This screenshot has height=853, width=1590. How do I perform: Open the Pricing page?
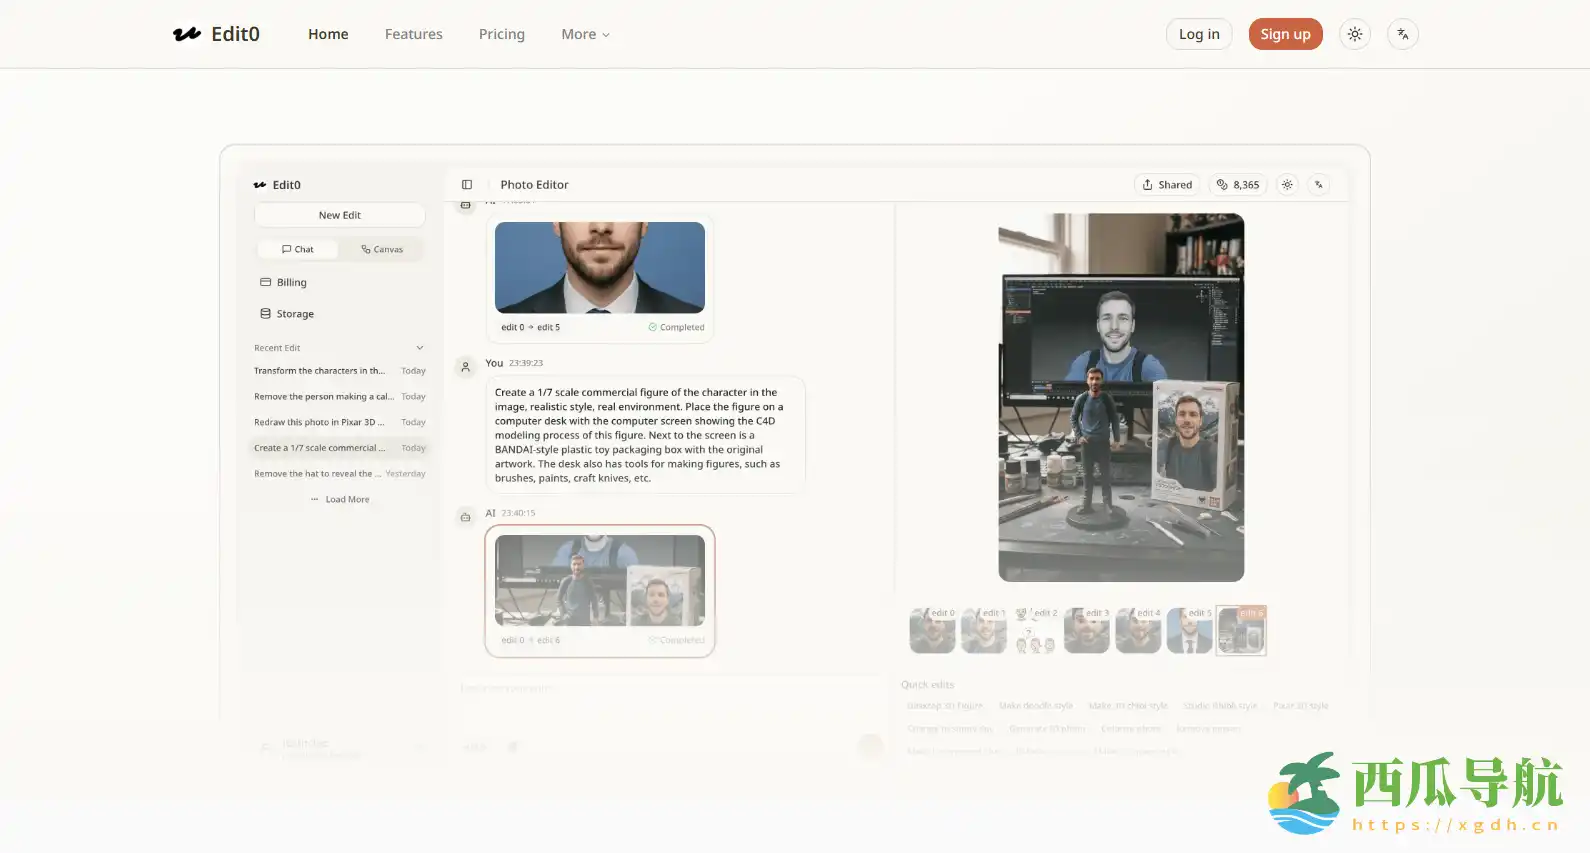click(x=501, y=34)
